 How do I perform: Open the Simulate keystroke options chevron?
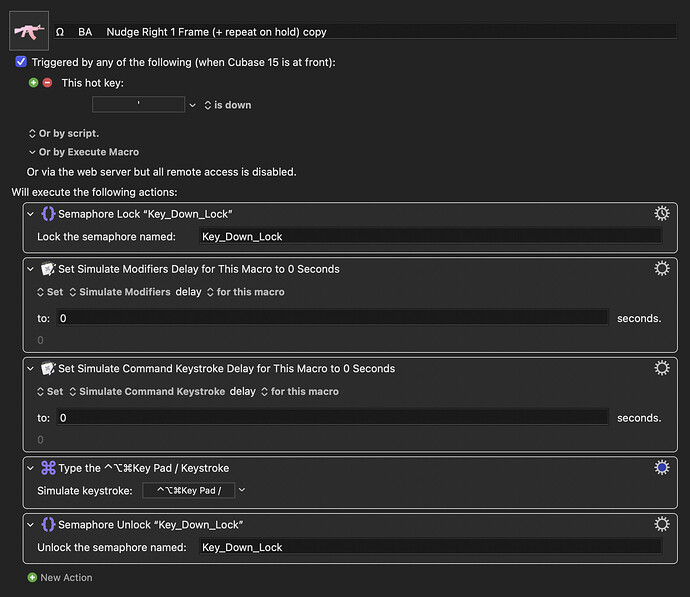[242, 490]
